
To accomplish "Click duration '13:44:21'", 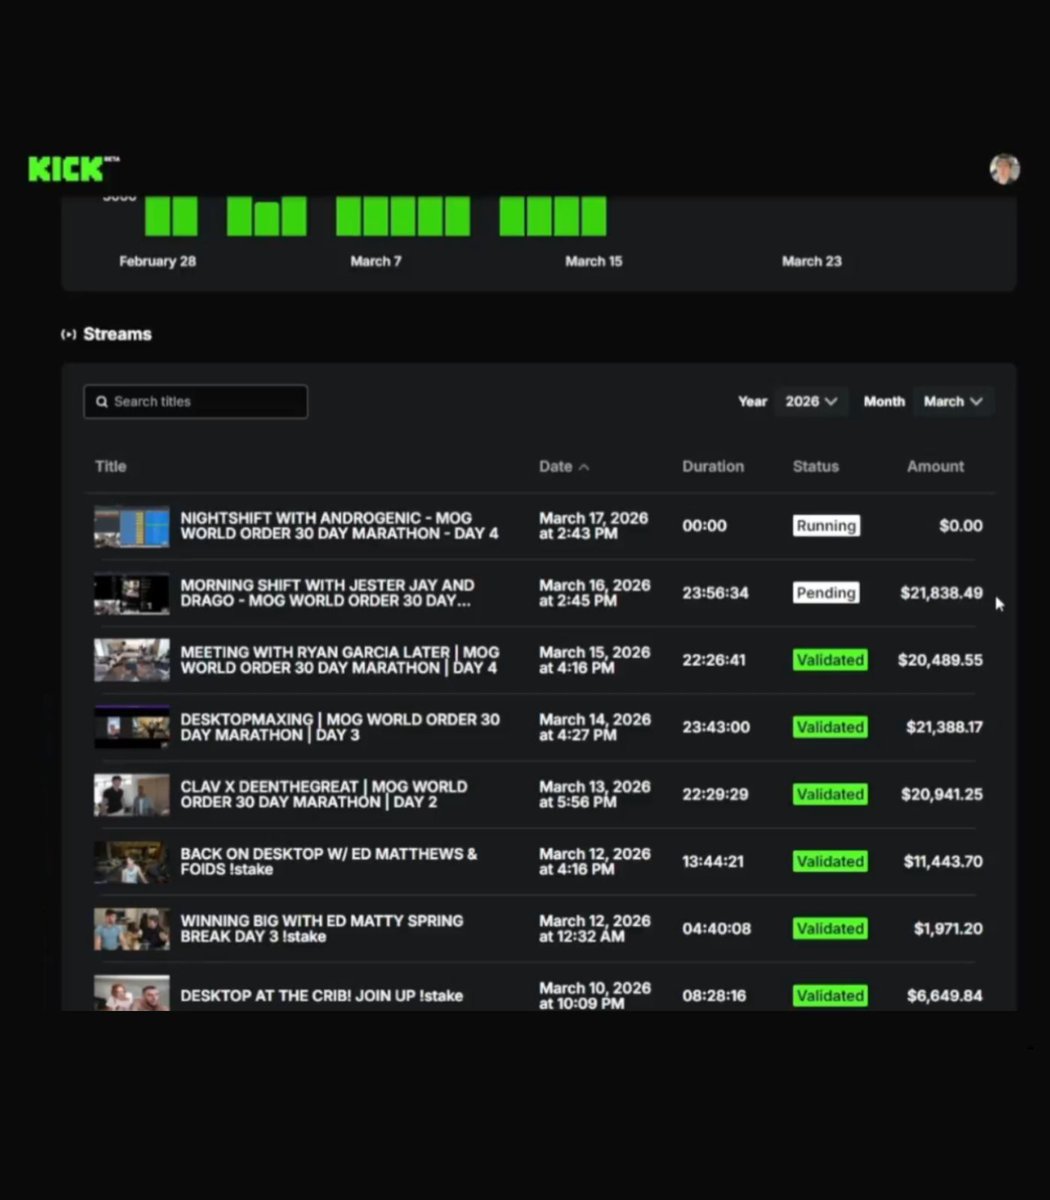I will coord(713,861).
